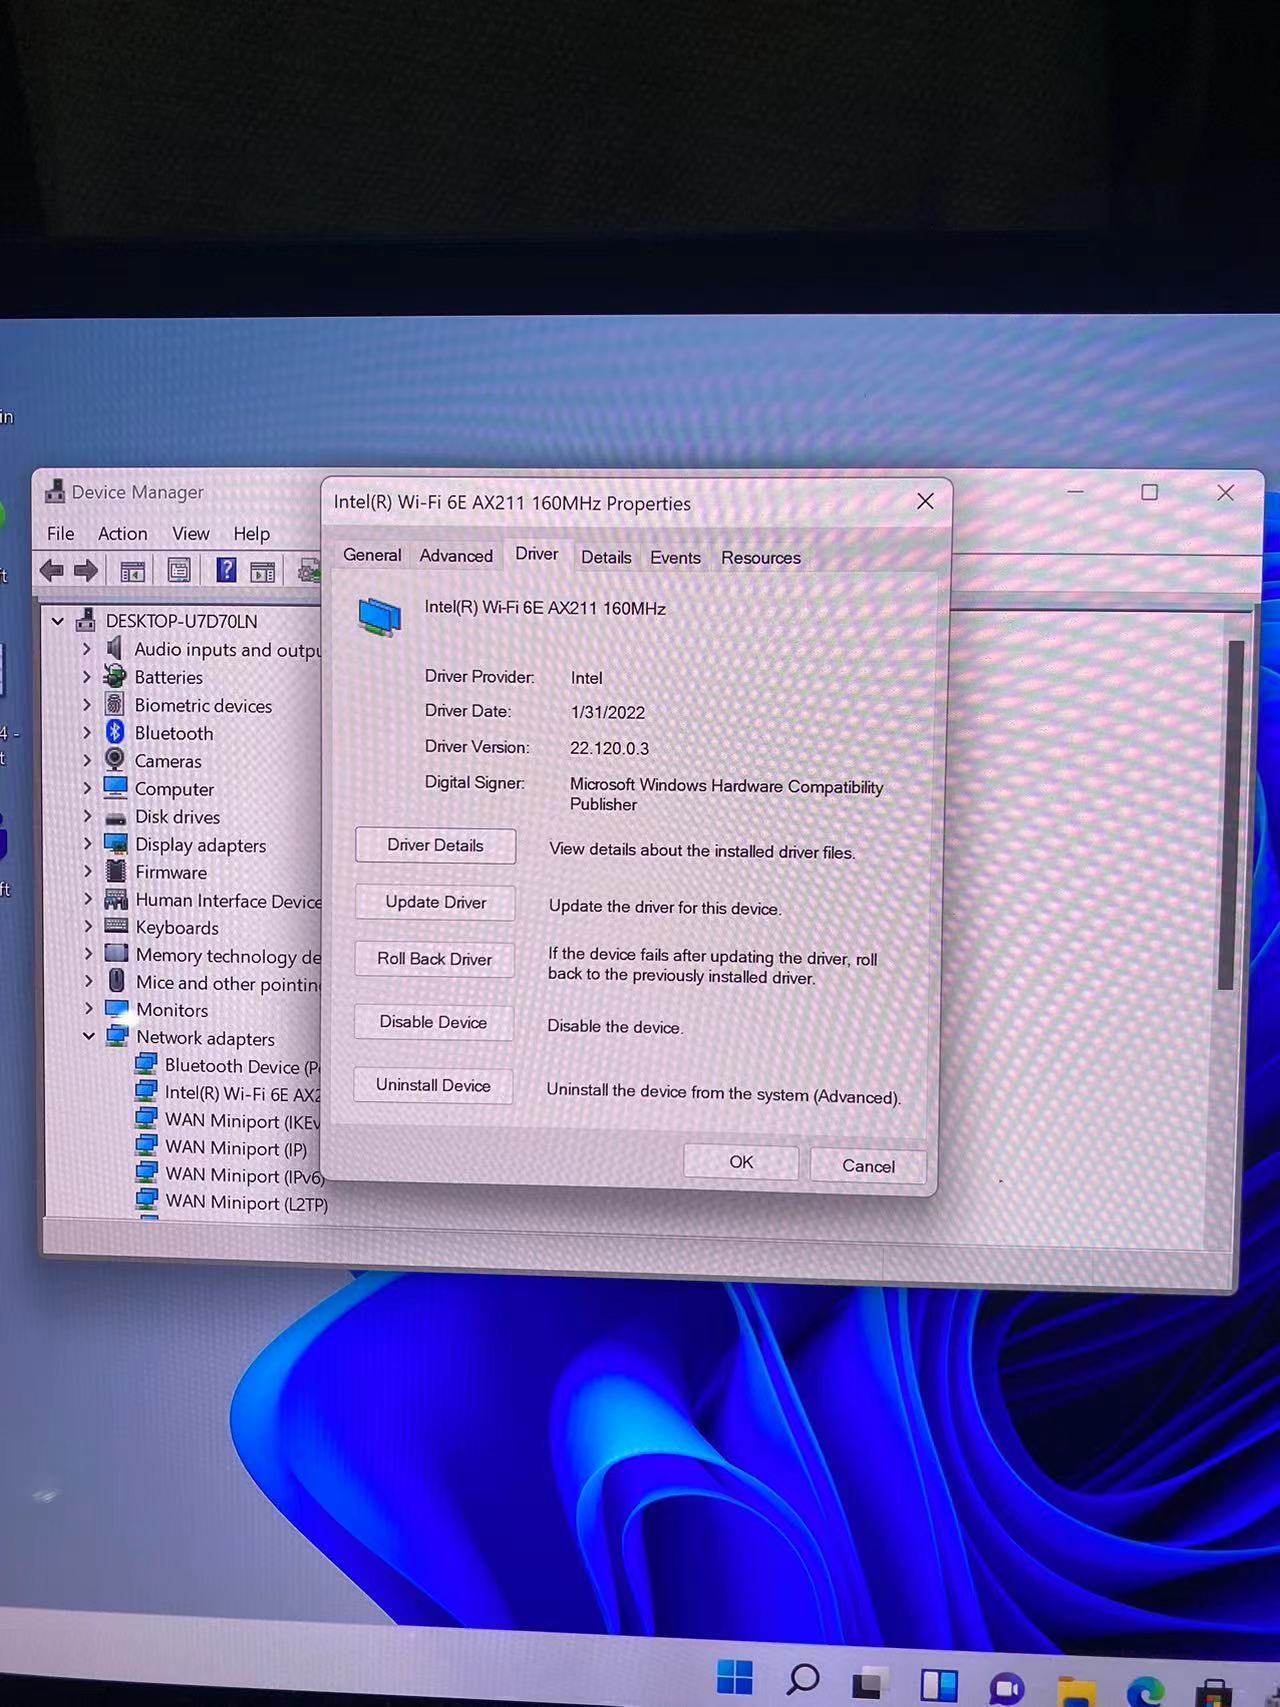Click the Bluetooth category icon
This screenshot has height=1707, width=1280.
(x=115, y=732)
